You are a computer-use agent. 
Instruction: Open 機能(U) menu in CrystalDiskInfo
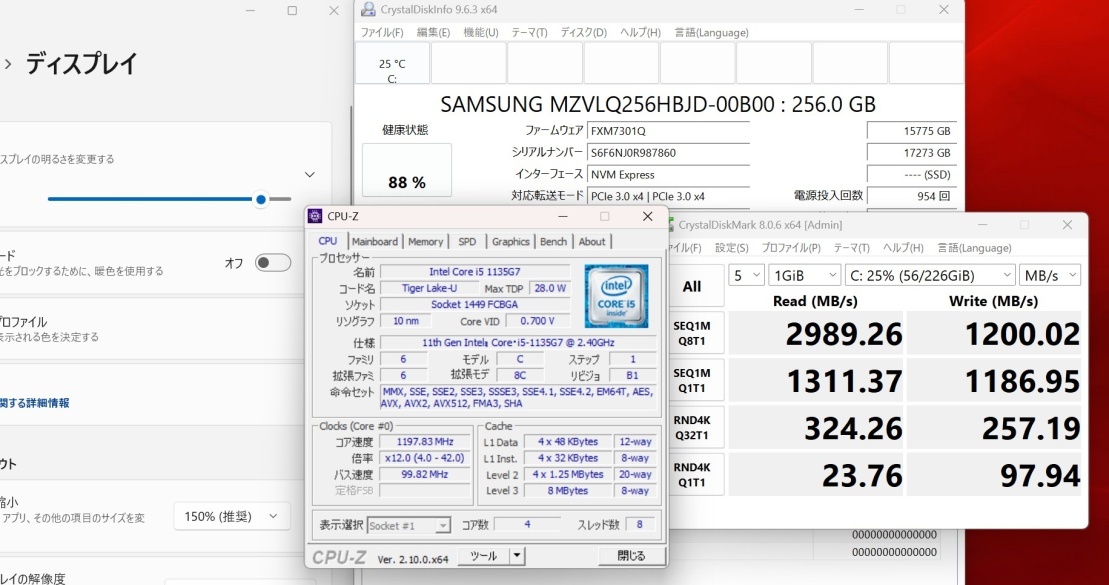point(481,33)
